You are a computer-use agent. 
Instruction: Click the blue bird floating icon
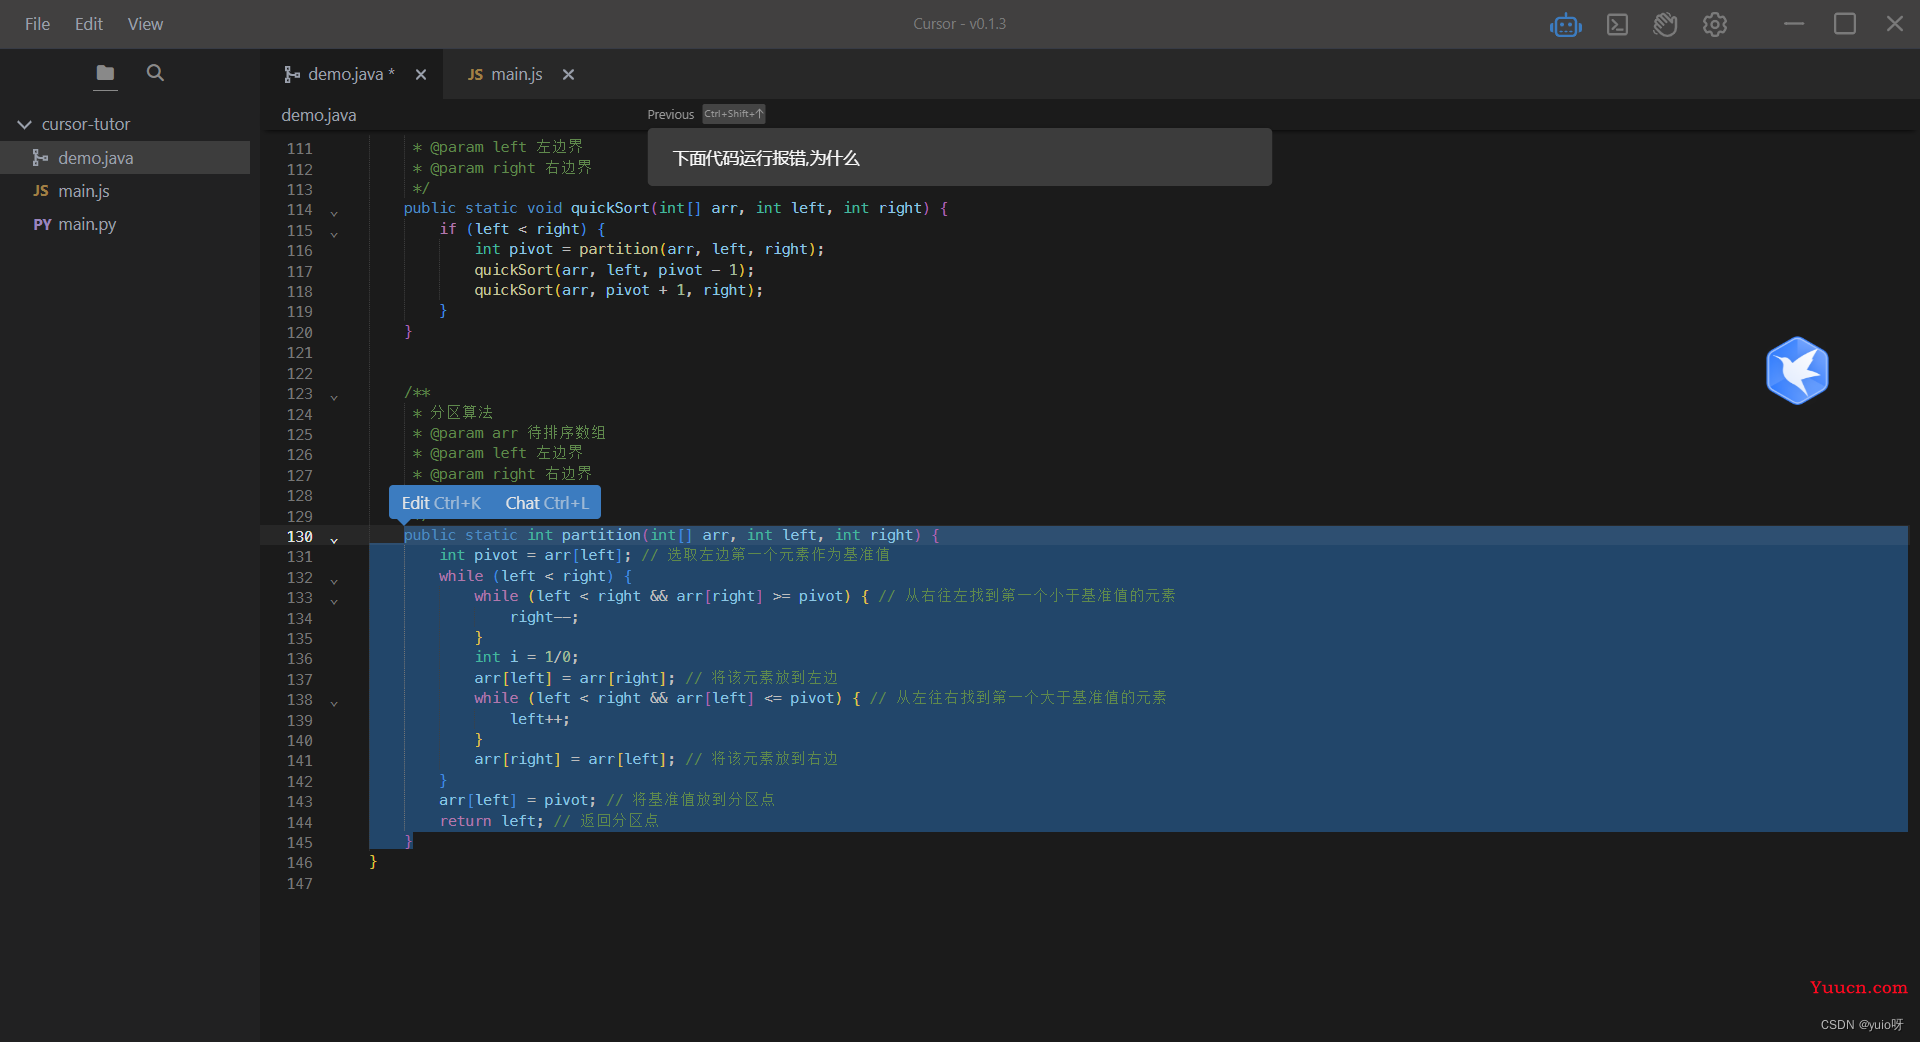click(x=1797, y=371)
